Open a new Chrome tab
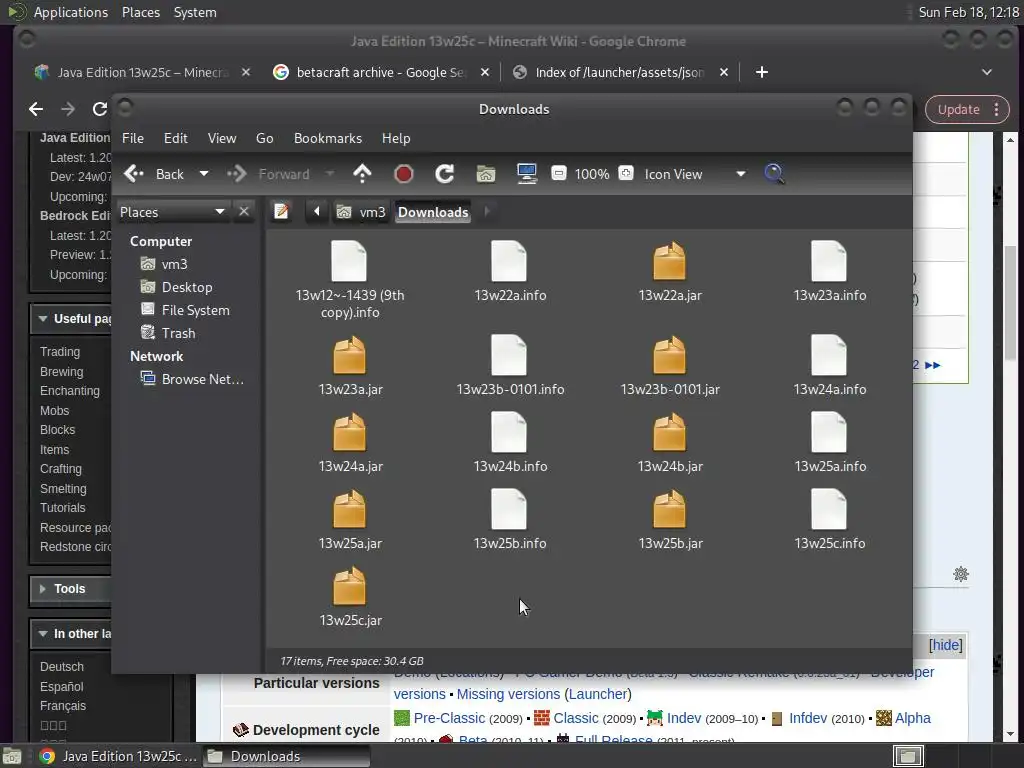The image size is (1024, 768). 761,72
